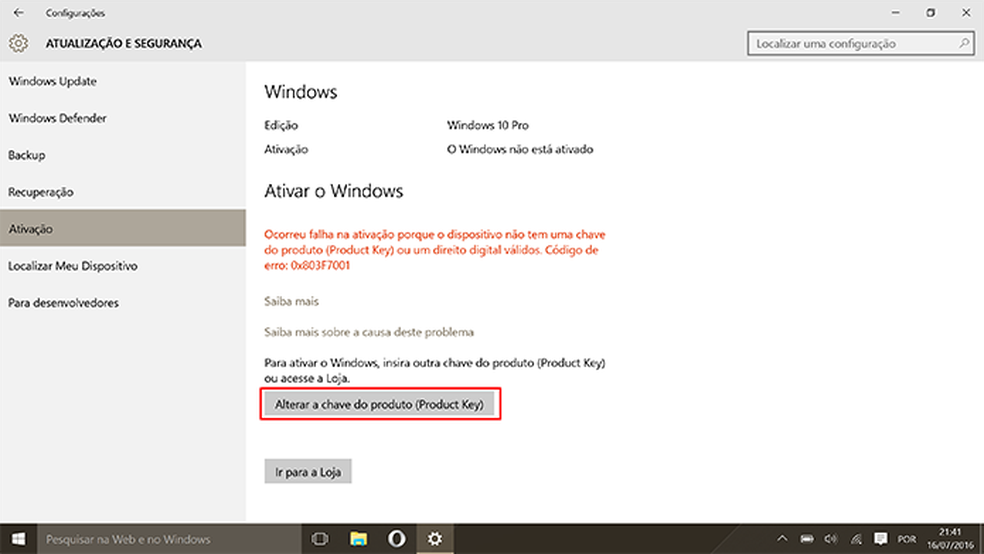
Task: Close the Configurações window
Action: pos(966,13)
